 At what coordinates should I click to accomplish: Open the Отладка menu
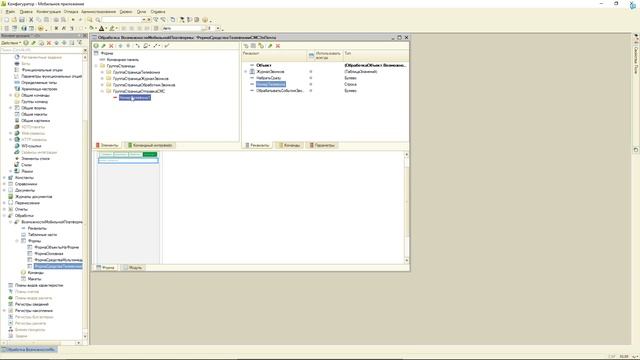tap(71, 12)
